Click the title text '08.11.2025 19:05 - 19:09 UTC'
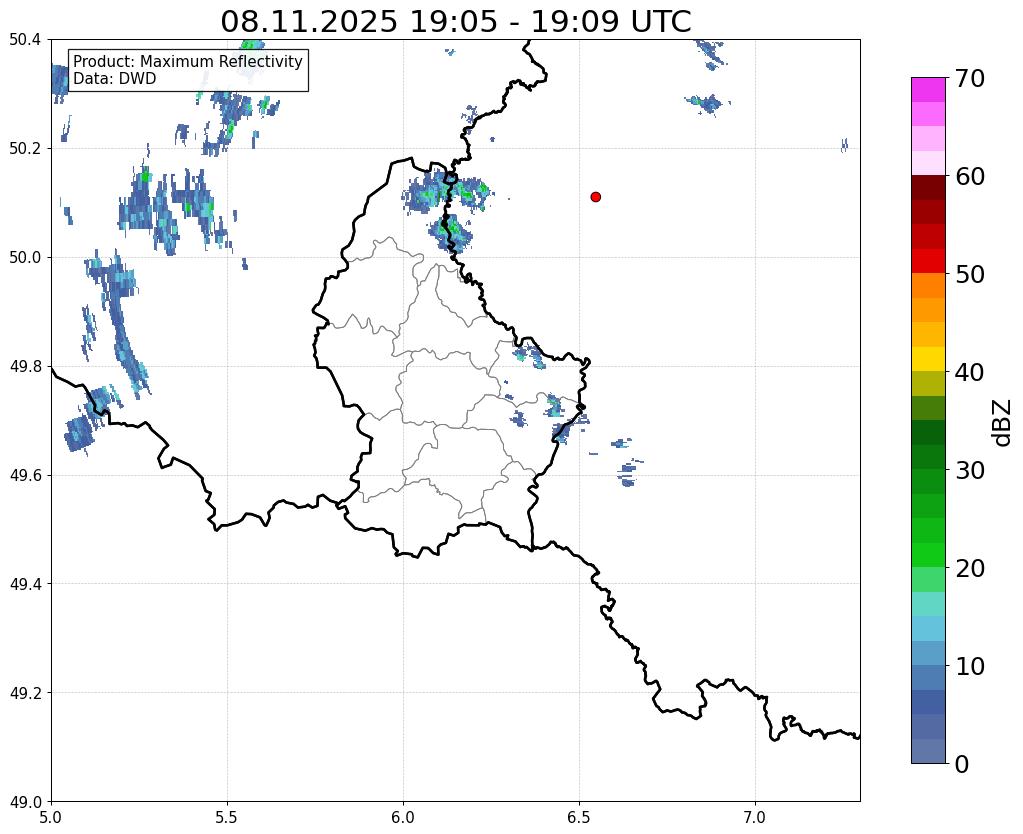1023x834 pixels. click(455, 22)
